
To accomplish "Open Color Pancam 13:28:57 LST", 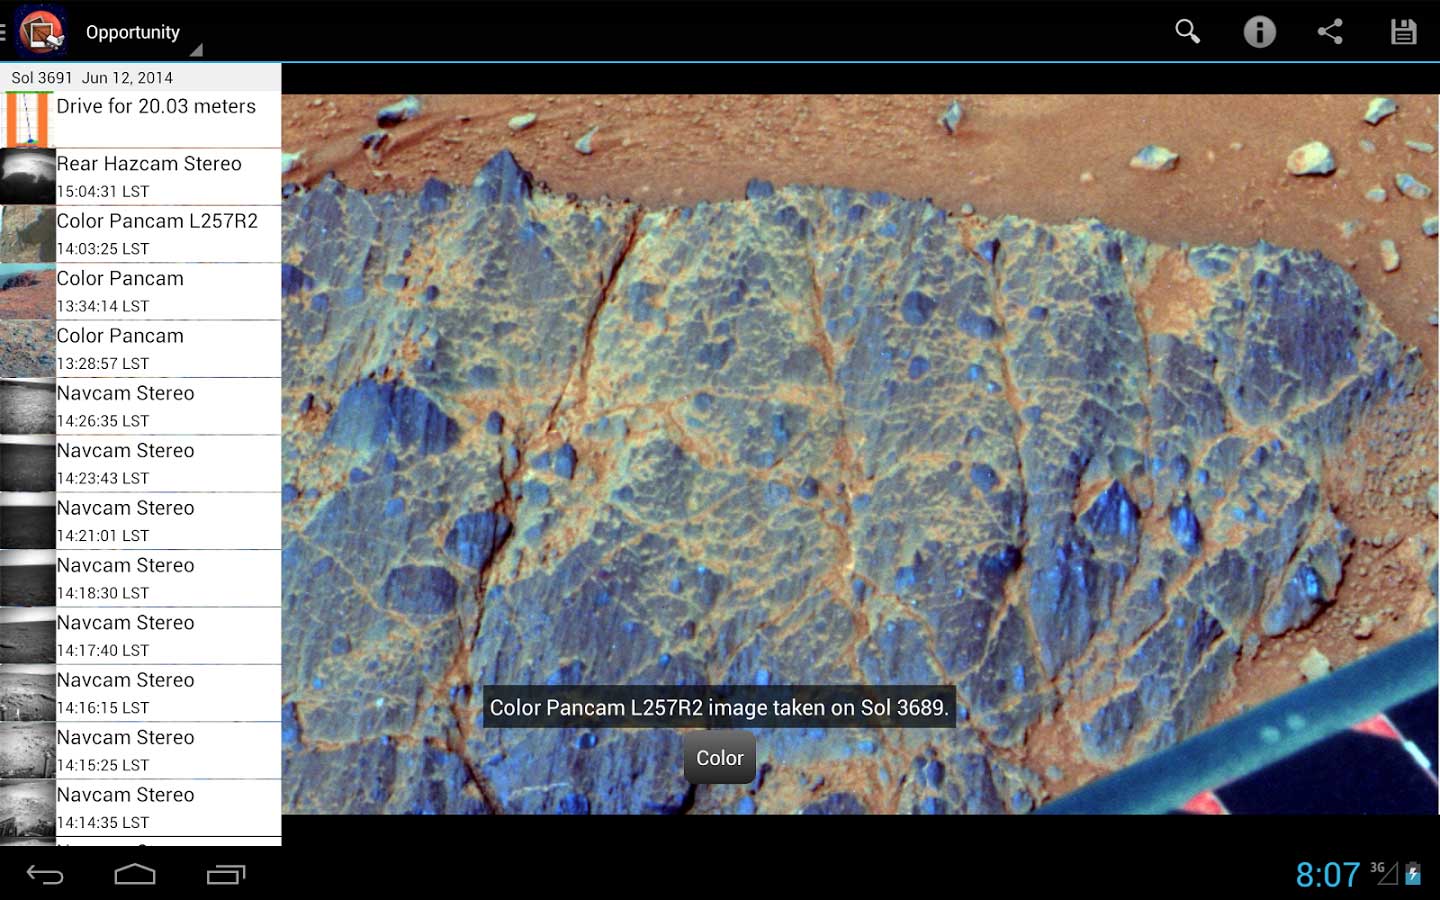I will click(x=140, y=349).
